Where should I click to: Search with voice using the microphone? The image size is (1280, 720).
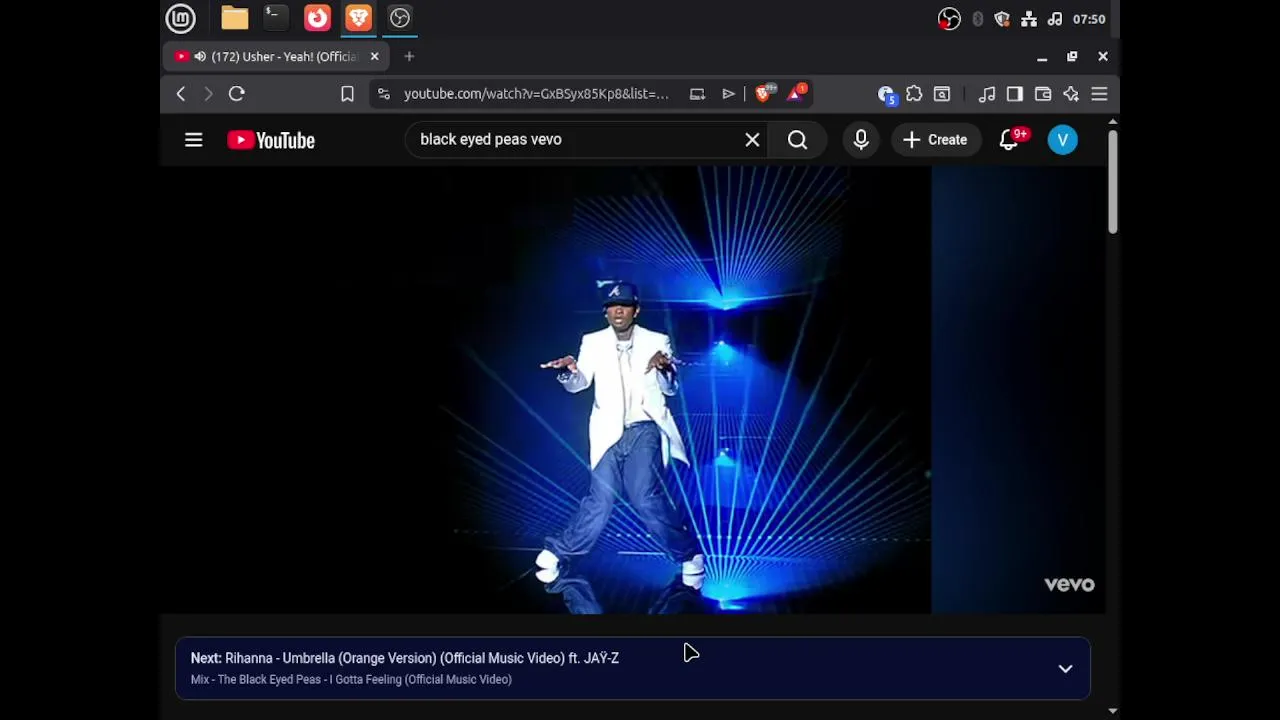861,140
